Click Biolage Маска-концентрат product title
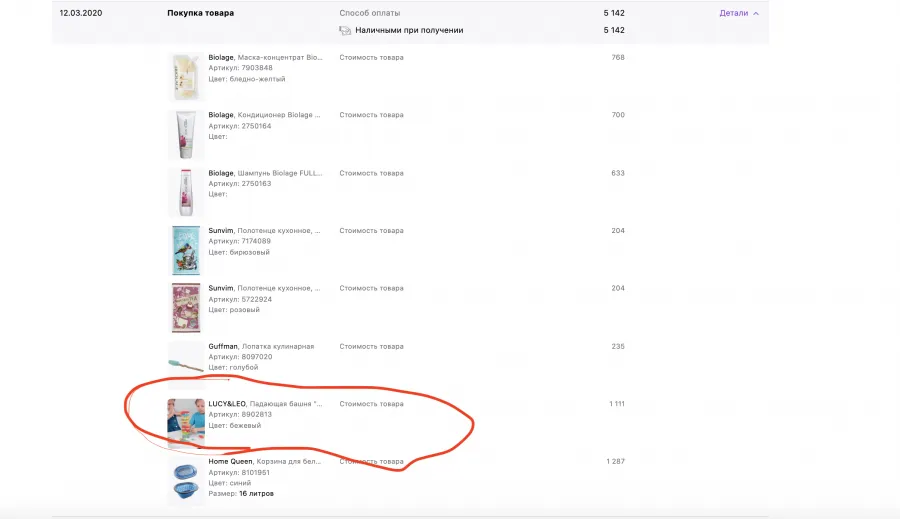Image resolution: width=900 pixels, height=519 pixels. tap(265, 57)
